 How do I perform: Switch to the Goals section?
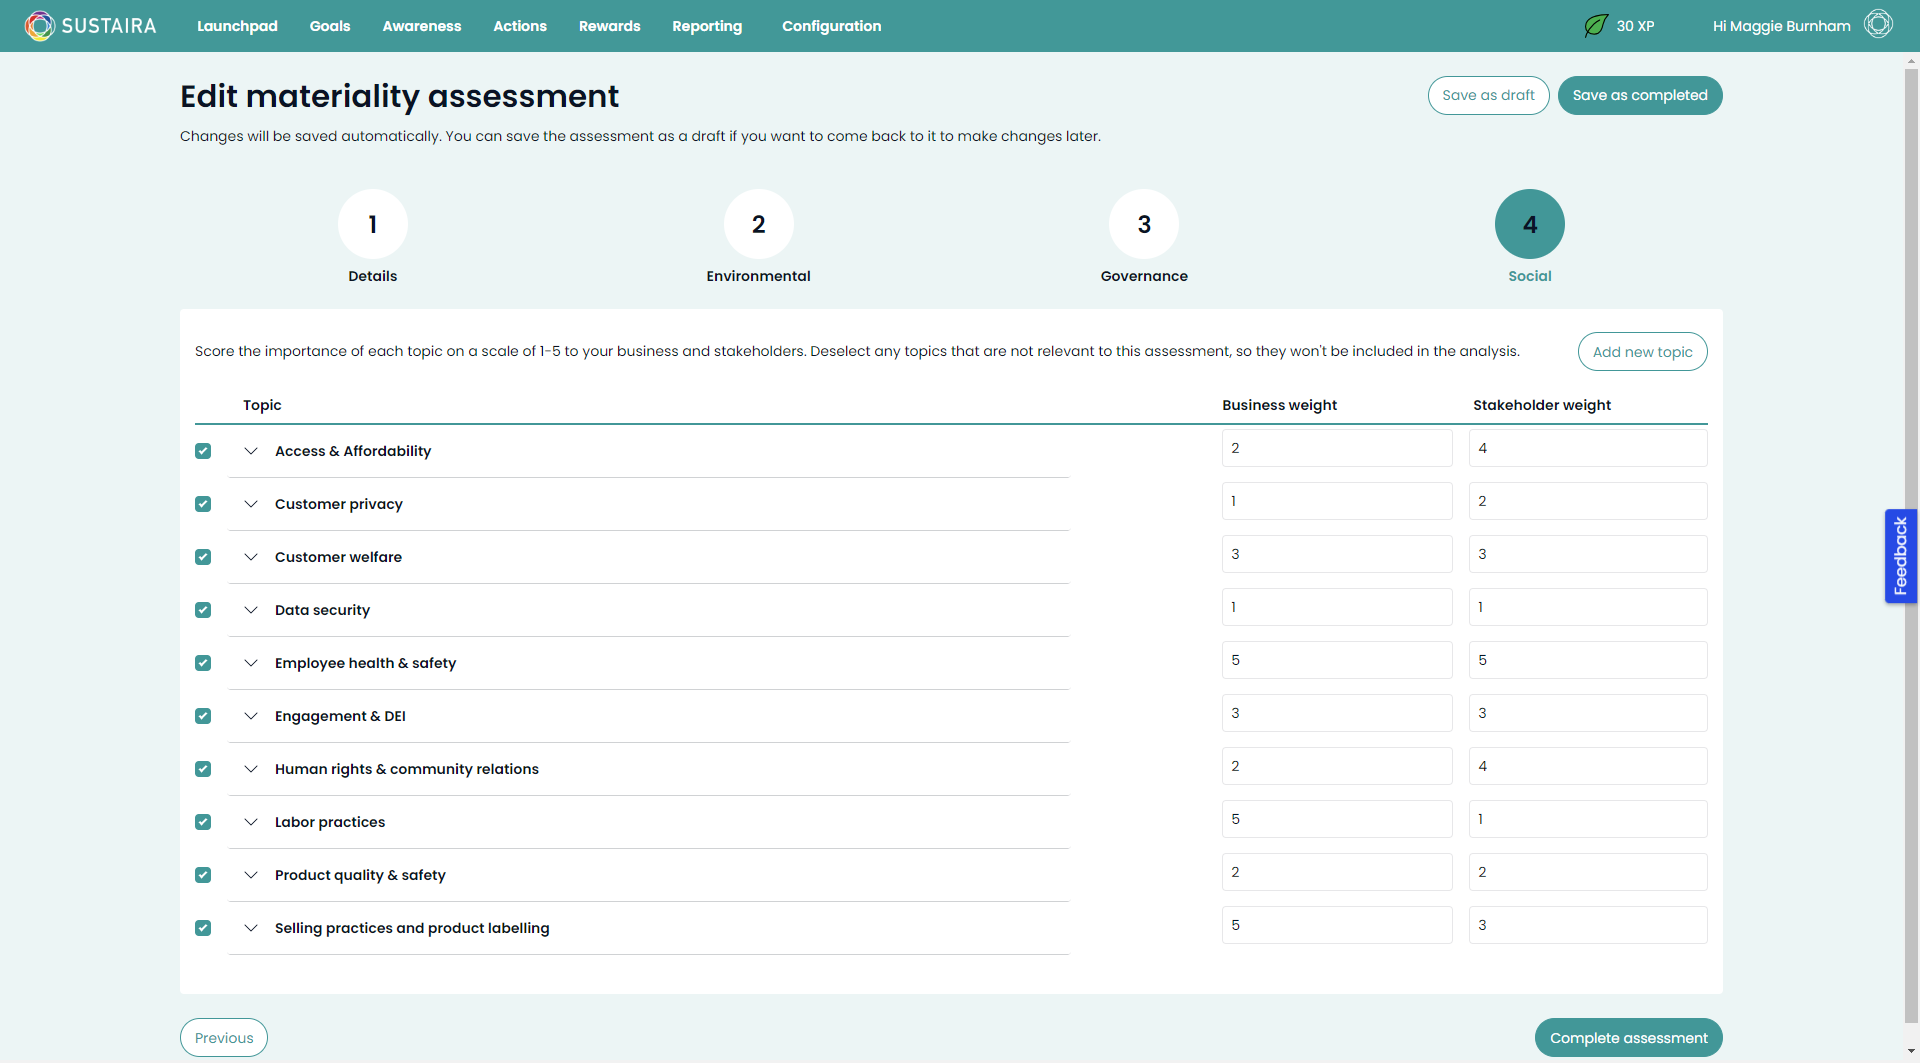coord(329,26)
